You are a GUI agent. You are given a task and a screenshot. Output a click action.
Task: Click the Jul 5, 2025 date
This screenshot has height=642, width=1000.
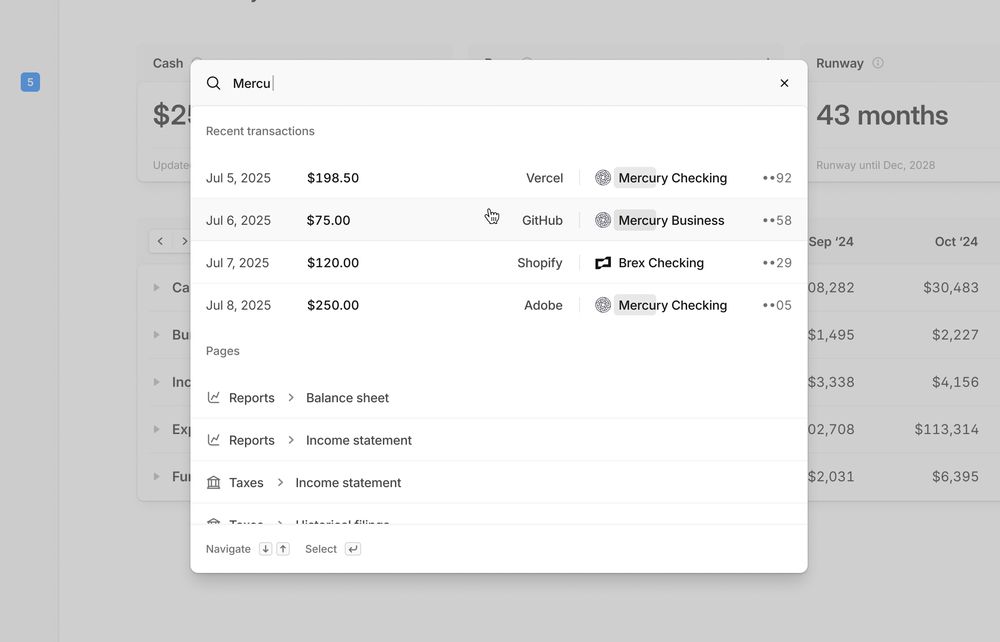pos(238,178)
